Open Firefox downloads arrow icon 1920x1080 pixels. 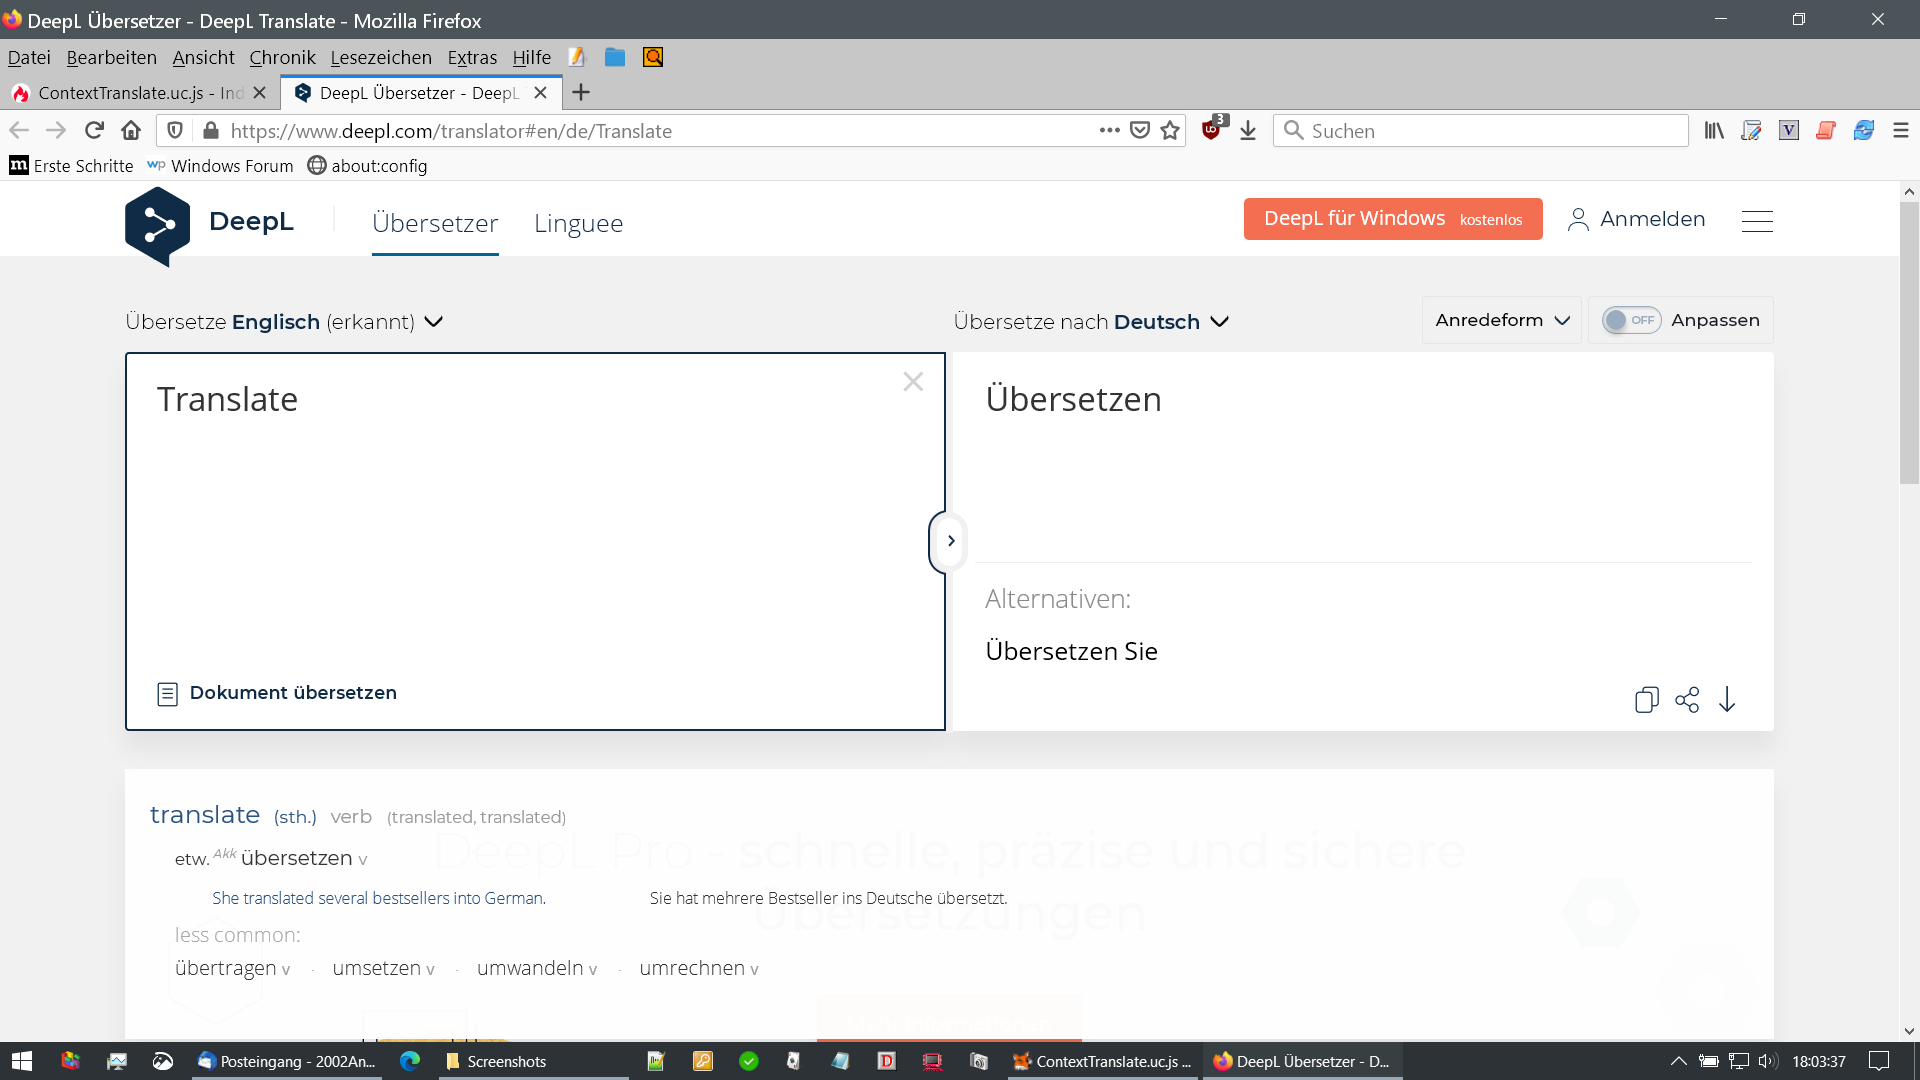coord(1248,131)
